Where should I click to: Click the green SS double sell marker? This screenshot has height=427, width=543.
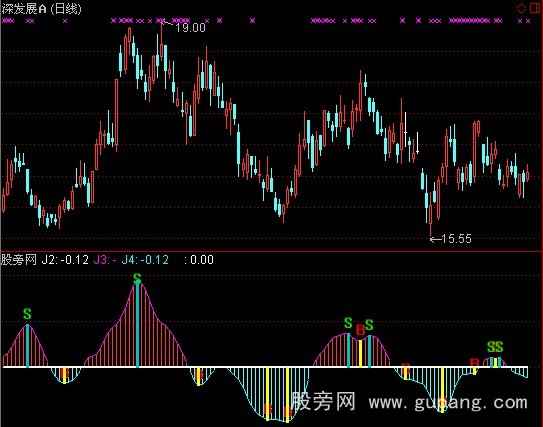[x=495, y=347]
